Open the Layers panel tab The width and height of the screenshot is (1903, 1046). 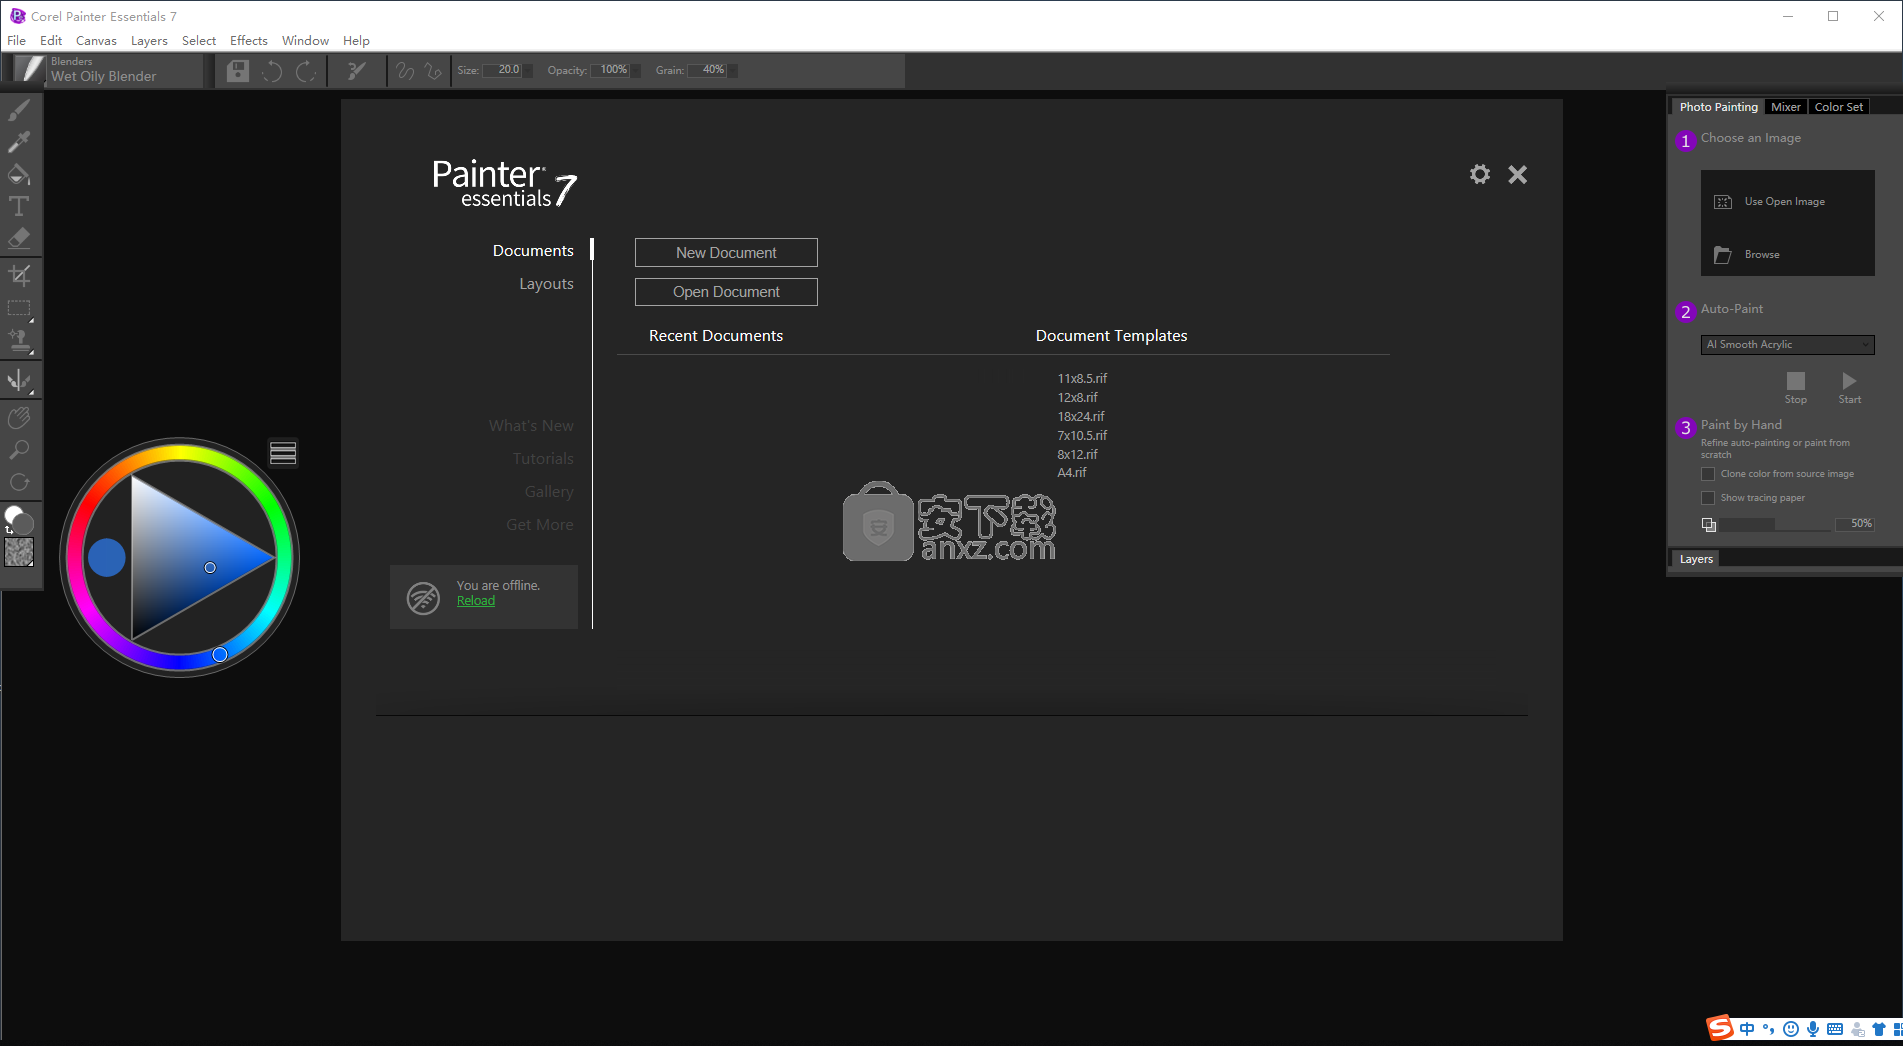[x=1696, y=559]
